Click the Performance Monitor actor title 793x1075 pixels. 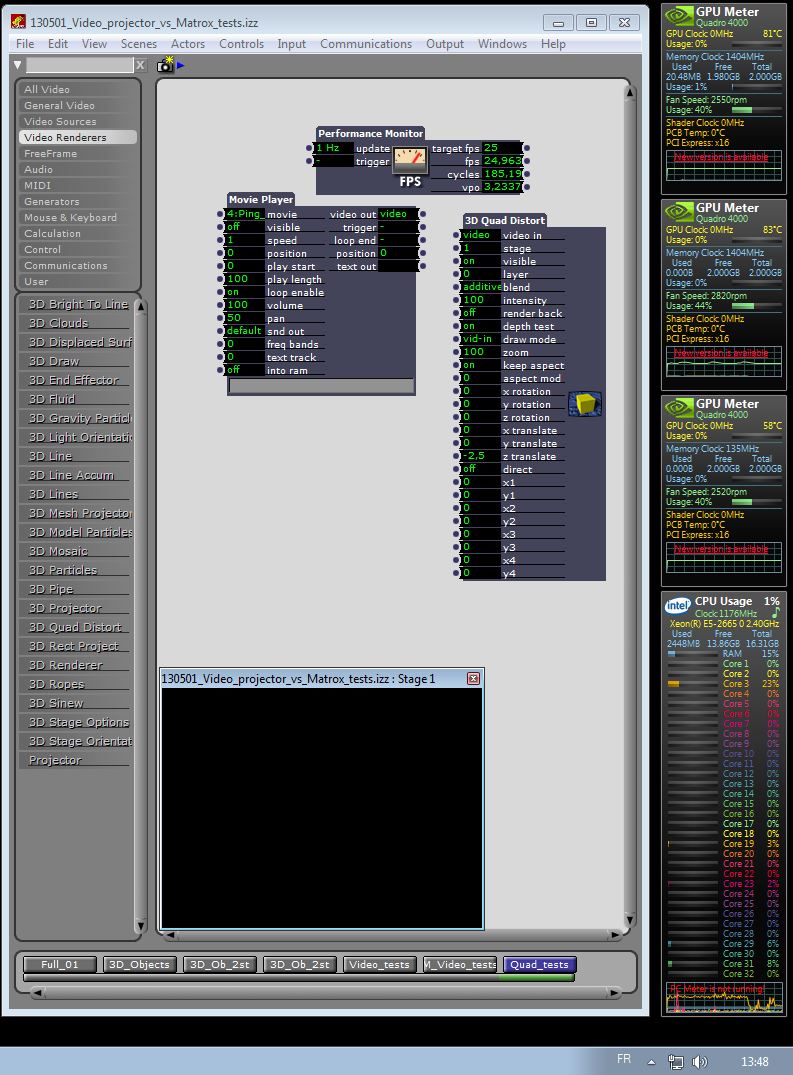pyautogui.click(x=371, y=134)
